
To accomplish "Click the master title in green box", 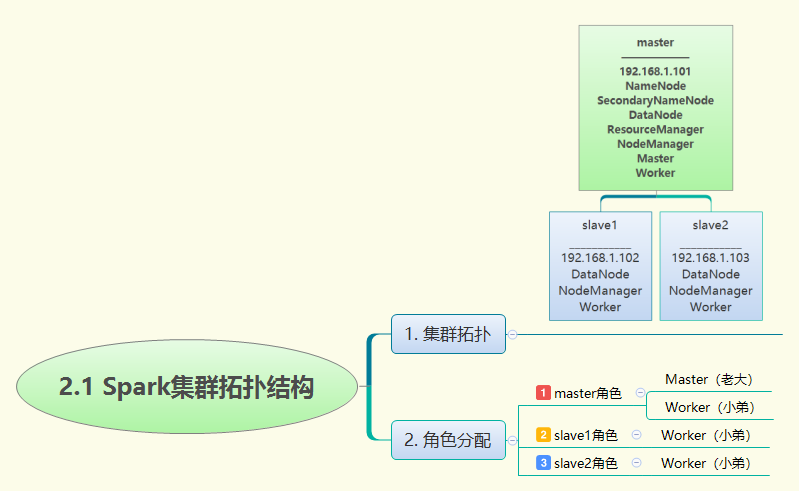I will [655, 42].
